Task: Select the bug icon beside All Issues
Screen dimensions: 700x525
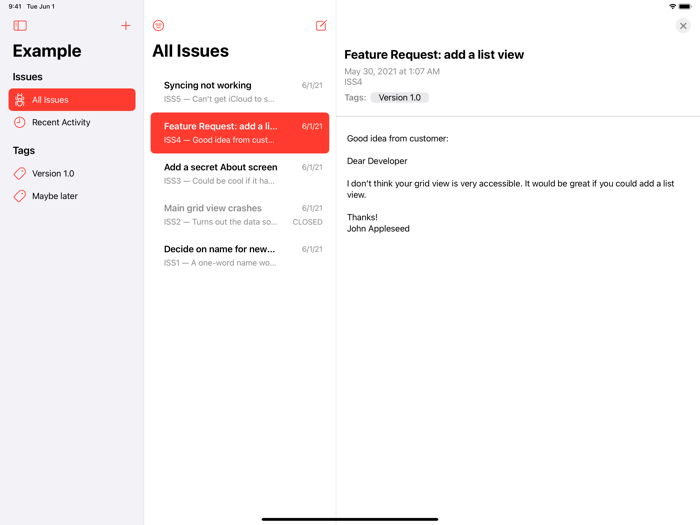Action: coord(20,100)
